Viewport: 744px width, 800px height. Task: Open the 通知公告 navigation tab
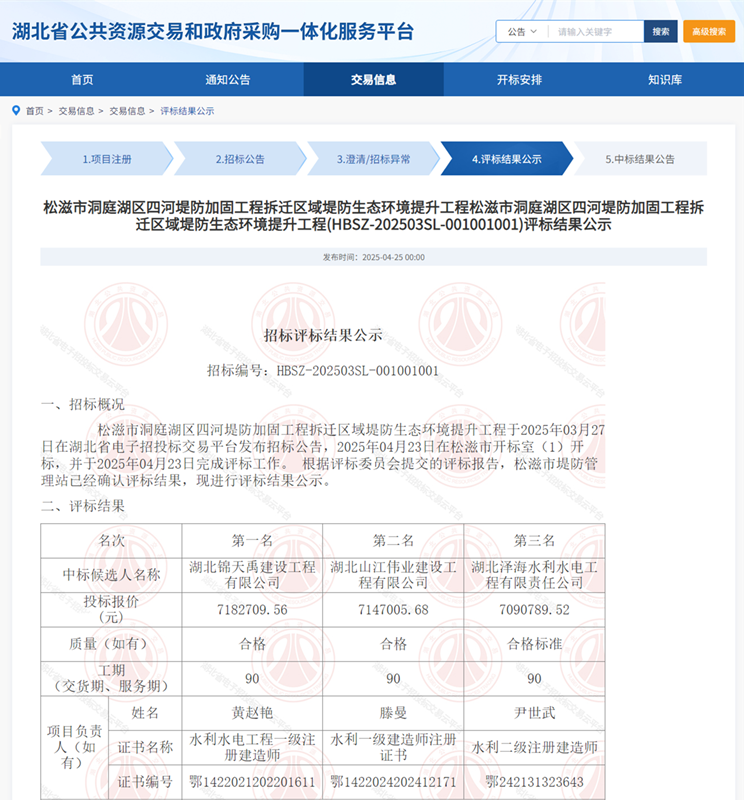(228, 80)
